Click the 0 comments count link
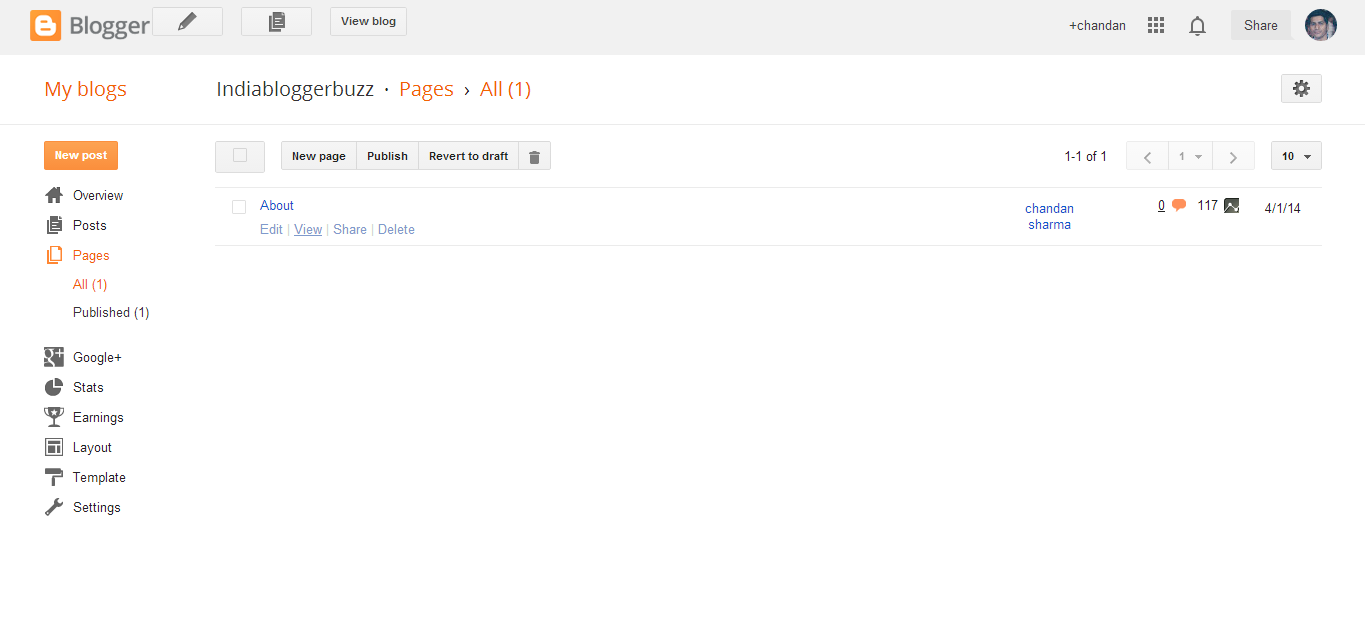 point(1161,206)
